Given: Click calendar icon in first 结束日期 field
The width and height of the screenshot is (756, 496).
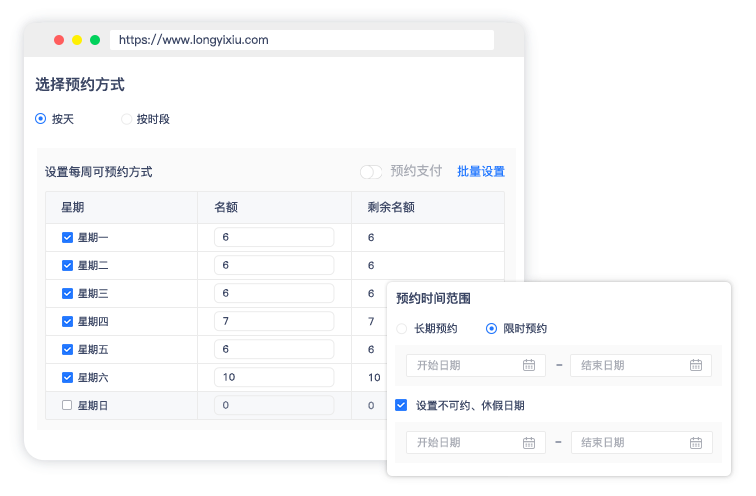Looking at the screenshot, I should pos(695,365).
